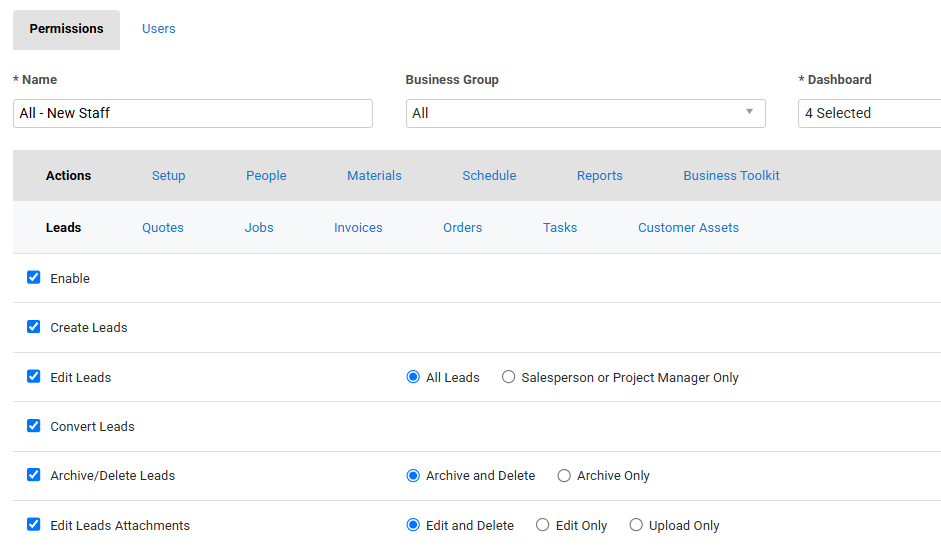This screenshot has width=941, height=548.
Task: Uncheck the Enable checkbox
Action: coord(34,278)
